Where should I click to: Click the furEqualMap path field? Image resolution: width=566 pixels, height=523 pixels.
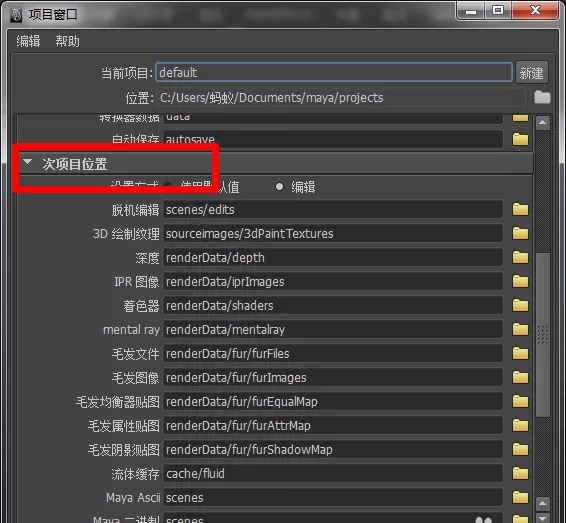[333, 402]
